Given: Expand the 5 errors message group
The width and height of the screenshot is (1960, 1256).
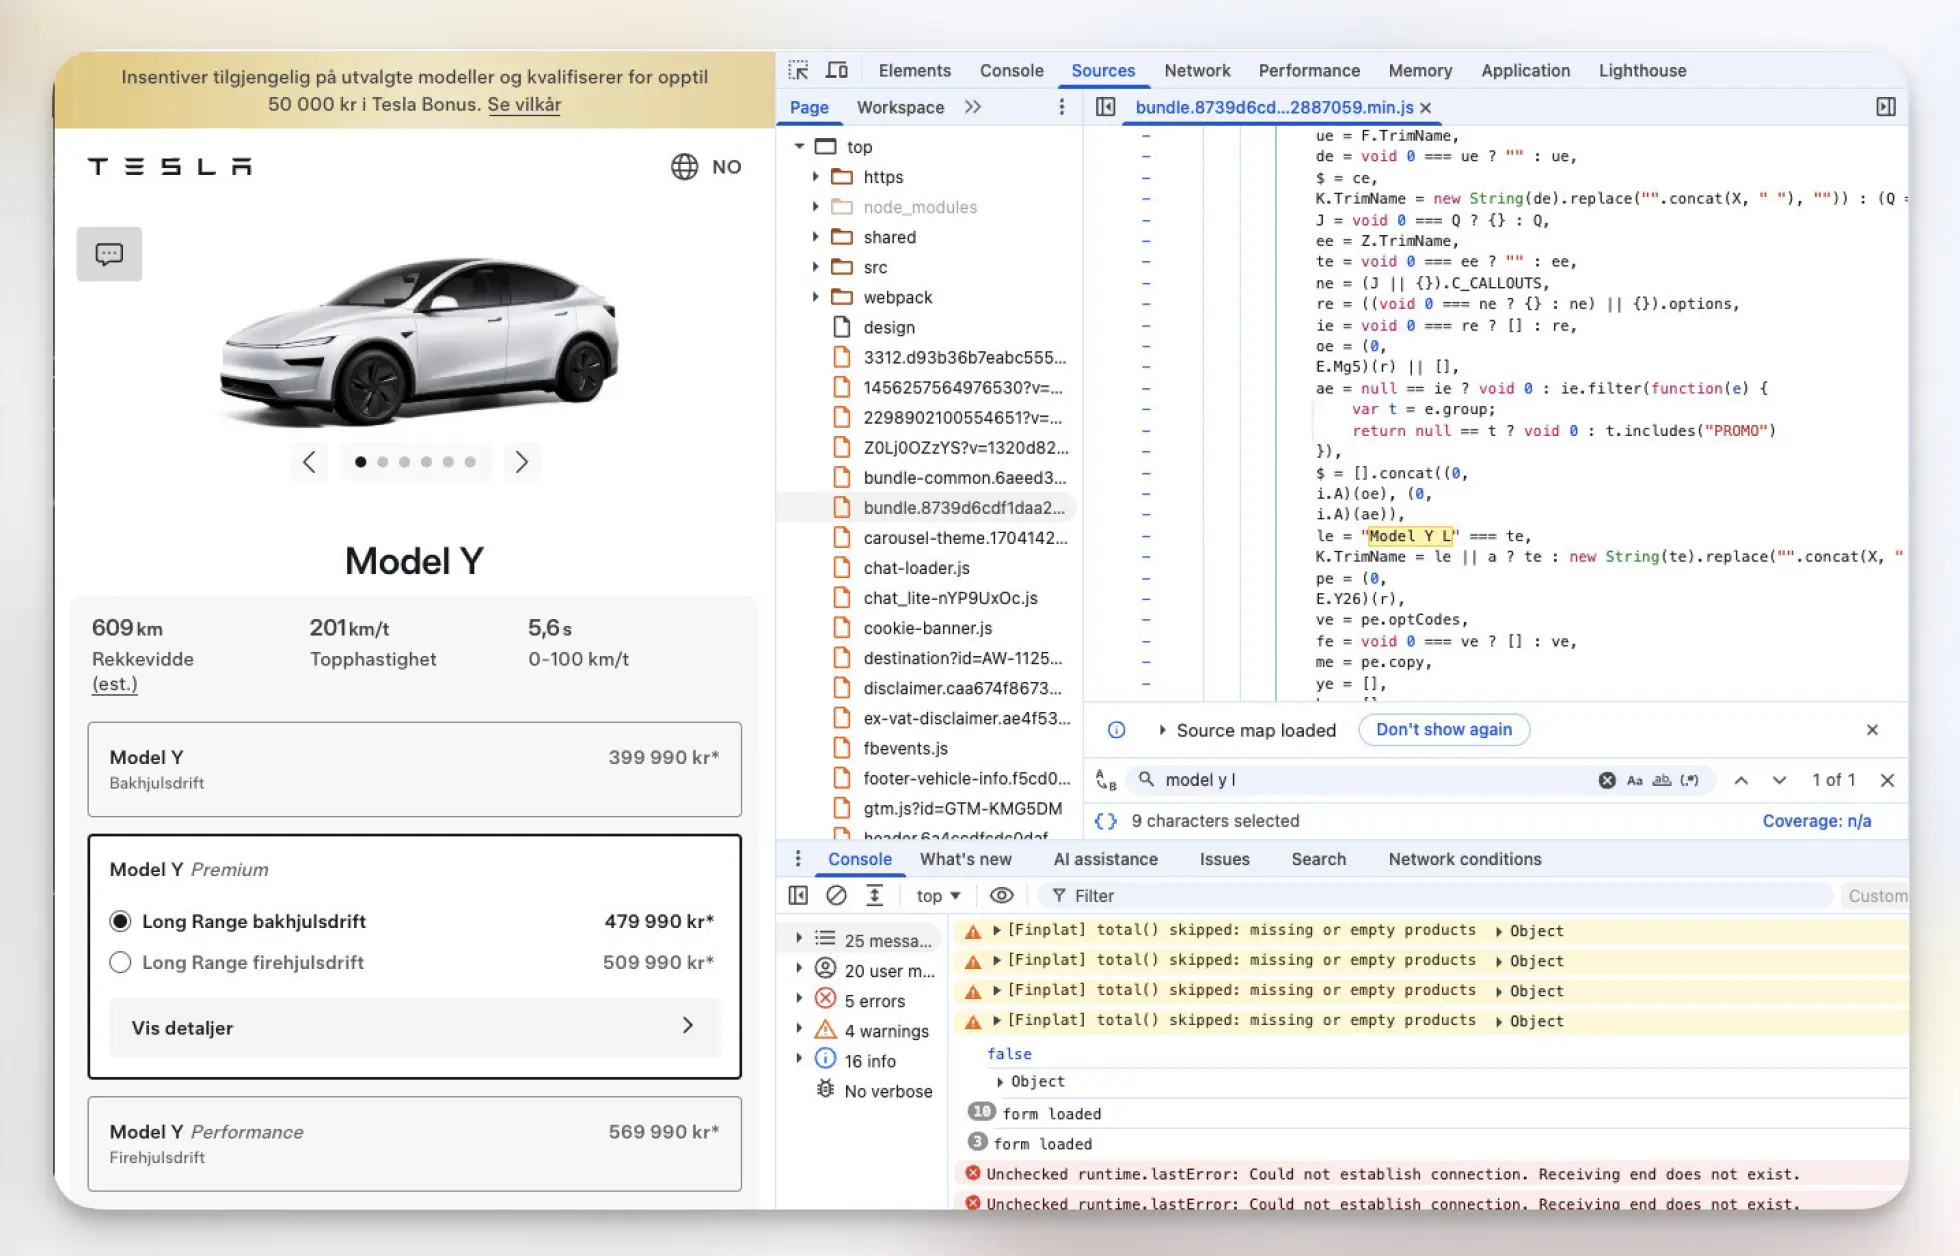Looking at the screenshot, I should click(799, 999).
